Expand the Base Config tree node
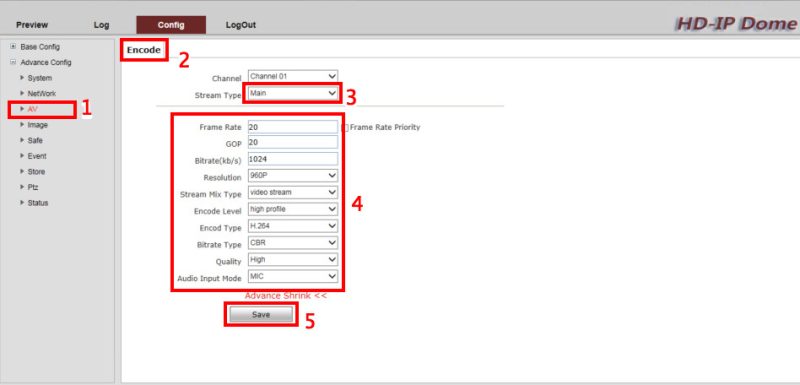Screen dimensions: 800x385 tap(13, 46)
